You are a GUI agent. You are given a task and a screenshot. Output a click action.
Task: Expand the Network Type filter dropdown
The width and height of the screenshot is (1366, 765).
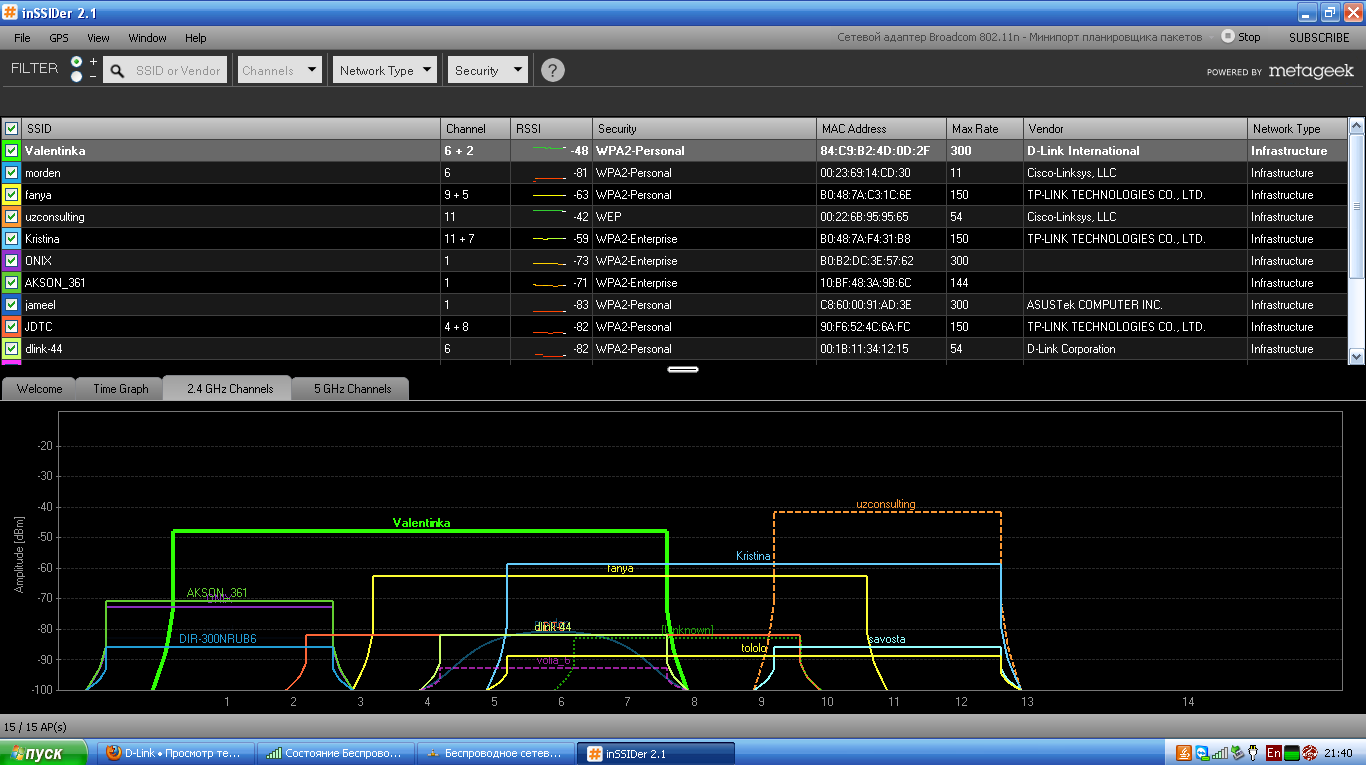(x=385, y=70)
